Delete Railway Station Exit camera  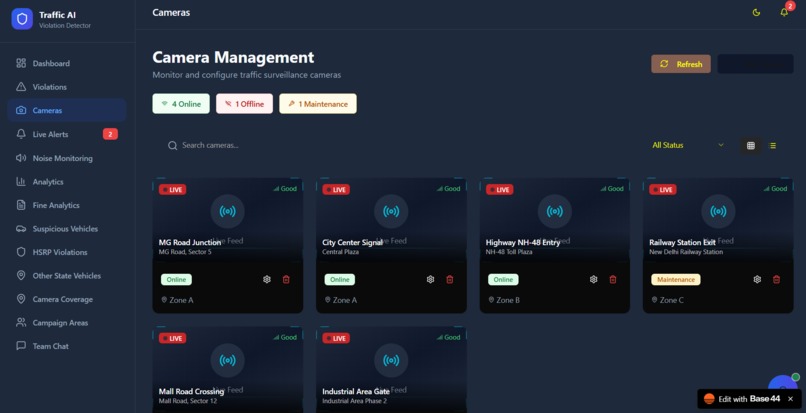[x=777, y=279]
